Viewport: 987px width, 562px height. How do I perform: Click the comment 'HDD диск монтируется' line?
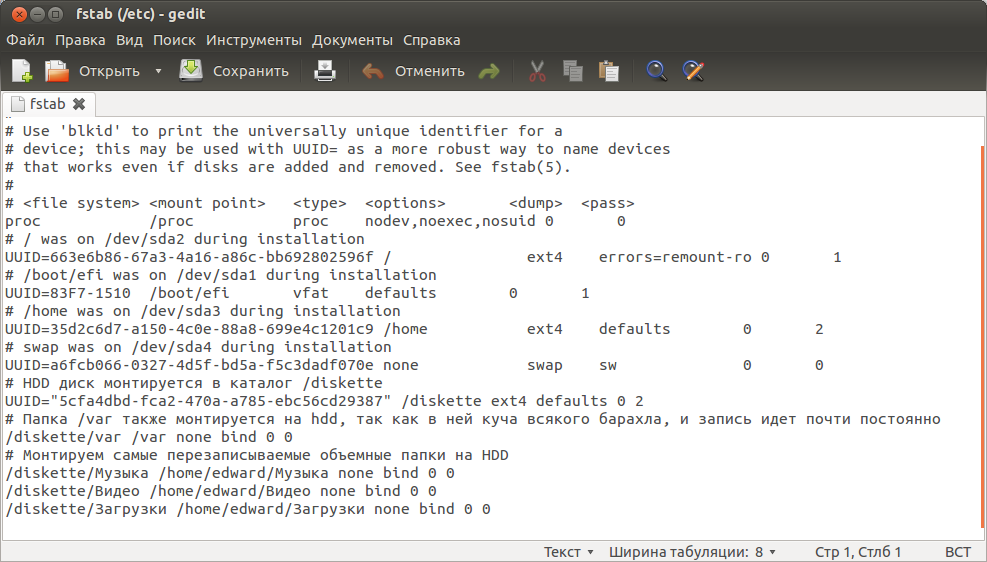pyautogui.click(x=194, y=383)
